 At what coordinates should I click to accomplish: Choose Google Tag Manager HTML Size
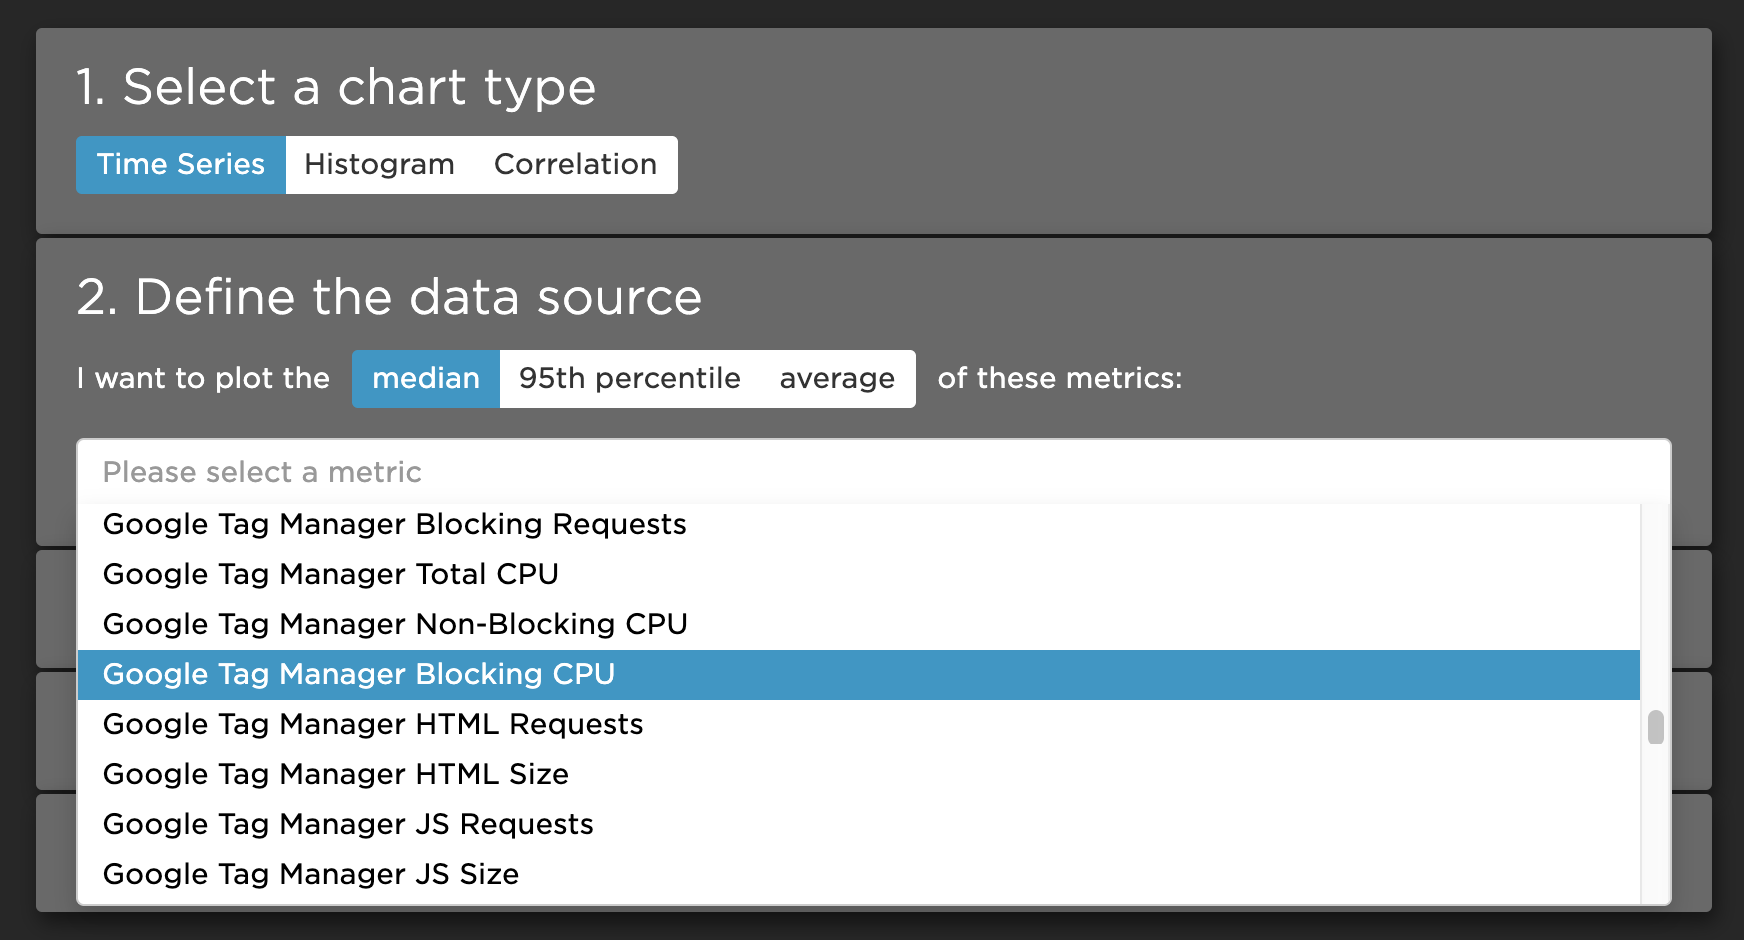click(336, 775)
